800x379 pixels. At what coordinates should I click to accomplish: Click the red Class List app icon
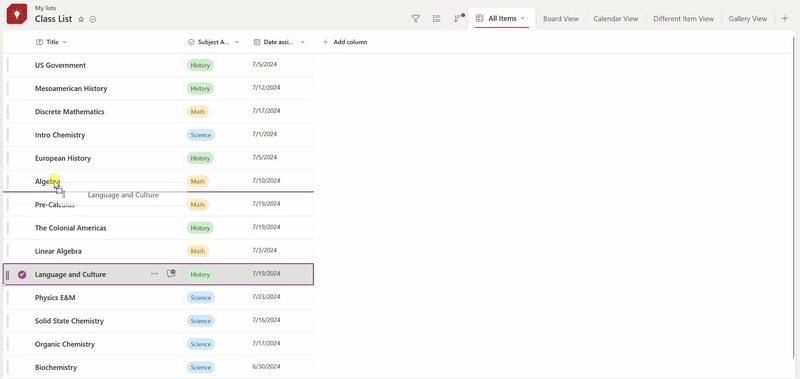pos(17,14)
